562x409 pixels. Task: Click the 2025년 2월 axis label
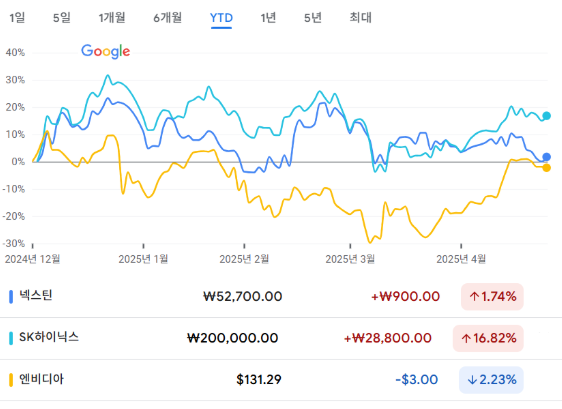[x=244, y=259]
